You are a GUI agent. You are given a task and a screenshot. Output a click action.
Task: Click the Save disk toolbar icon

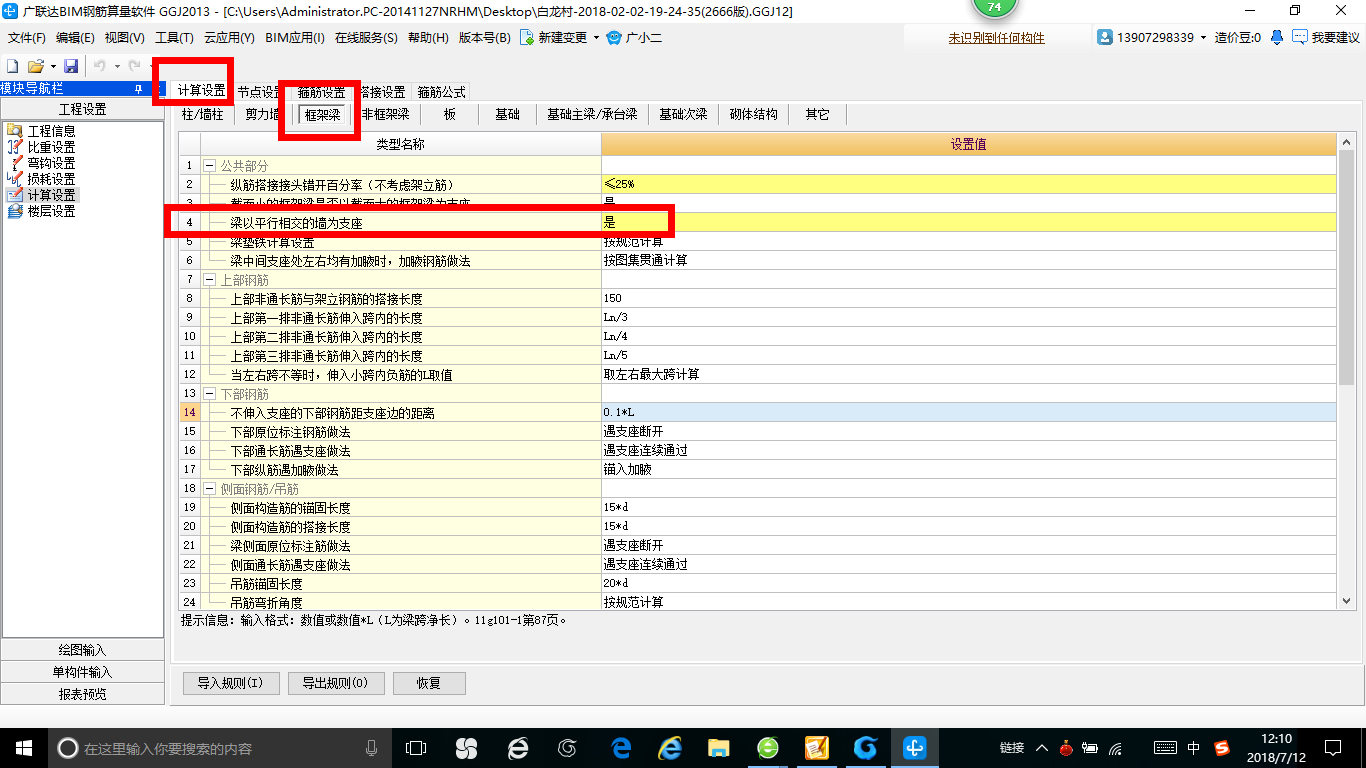tap(71, 66)
